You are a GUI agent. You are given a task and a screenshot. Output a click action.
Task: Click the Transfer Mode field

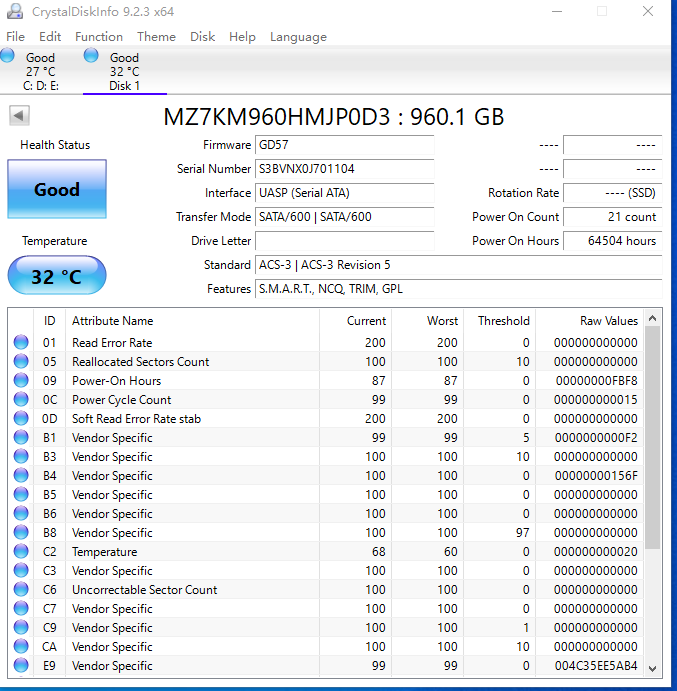(345, 217)
